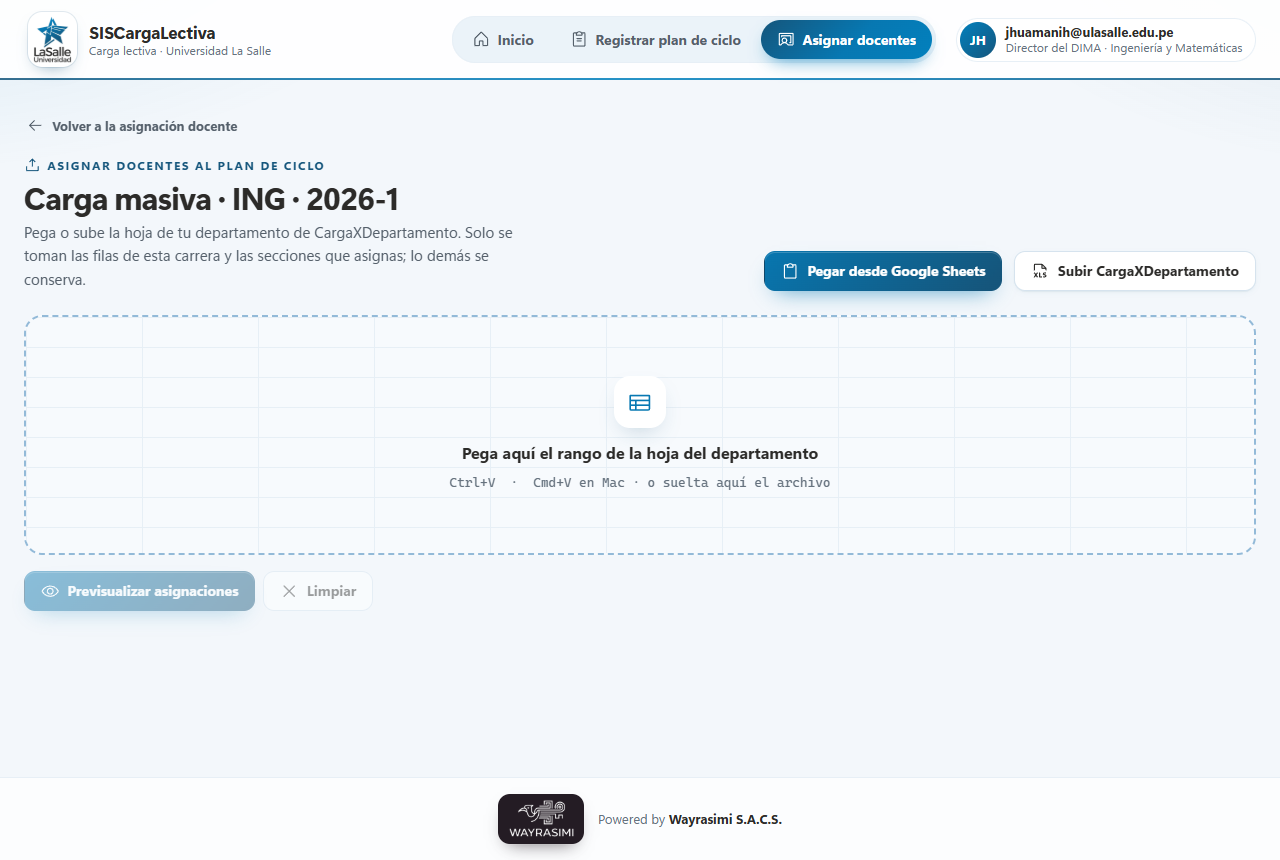Screen dimensions: 1280x860
Task: Click the text Pega aquí el rango de la hoja del departamento
Action: (x=640, y=453)
